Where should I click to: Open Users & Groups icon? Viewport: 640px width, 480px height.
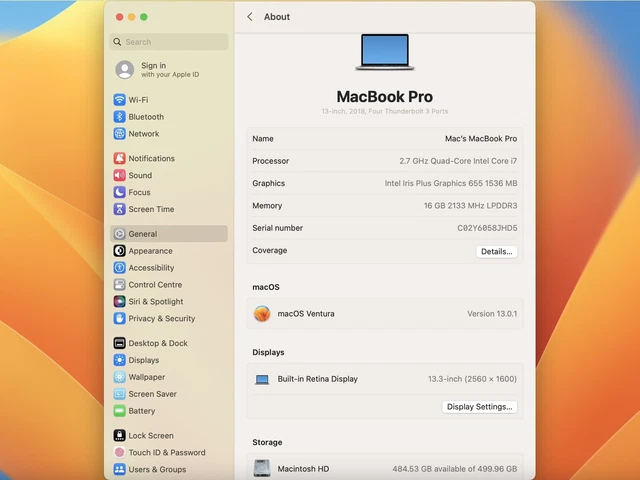point(119,469)
